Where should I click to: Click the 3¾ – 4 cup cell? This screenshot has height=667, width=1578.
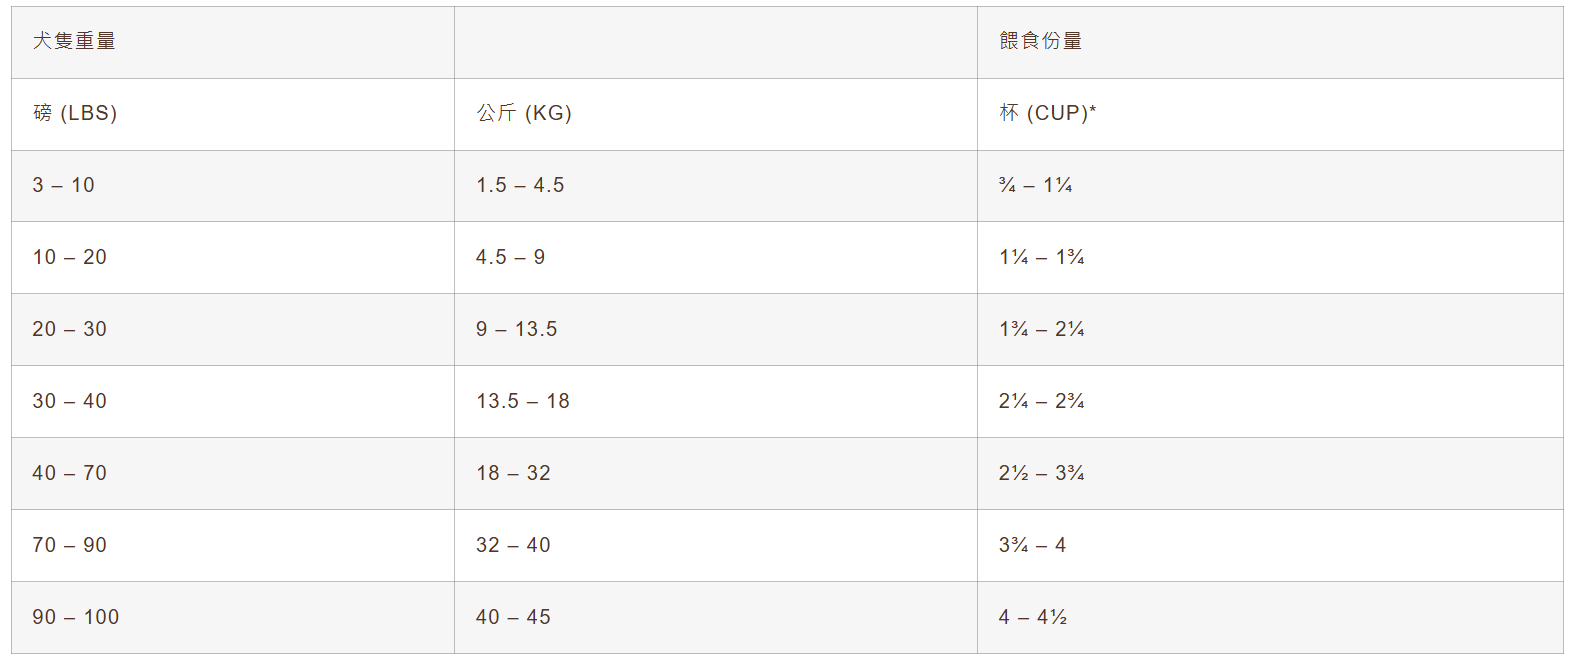coord(1032,545)
